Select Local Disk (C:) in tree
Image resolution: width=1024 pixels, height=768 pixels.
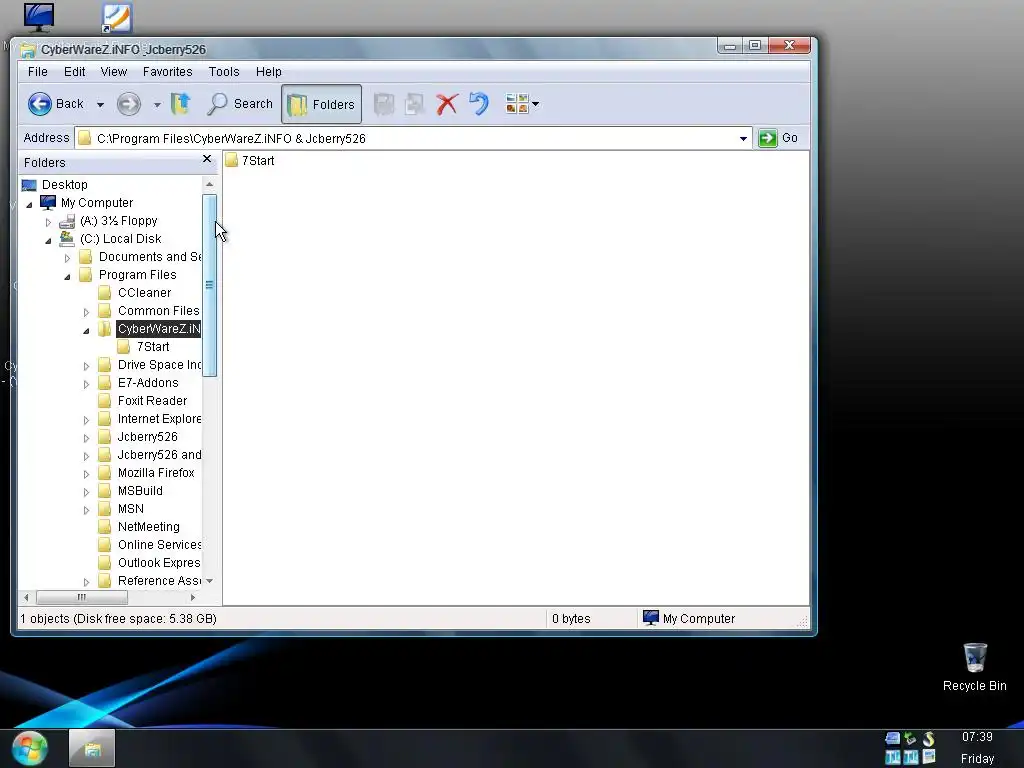coord(120,239)
